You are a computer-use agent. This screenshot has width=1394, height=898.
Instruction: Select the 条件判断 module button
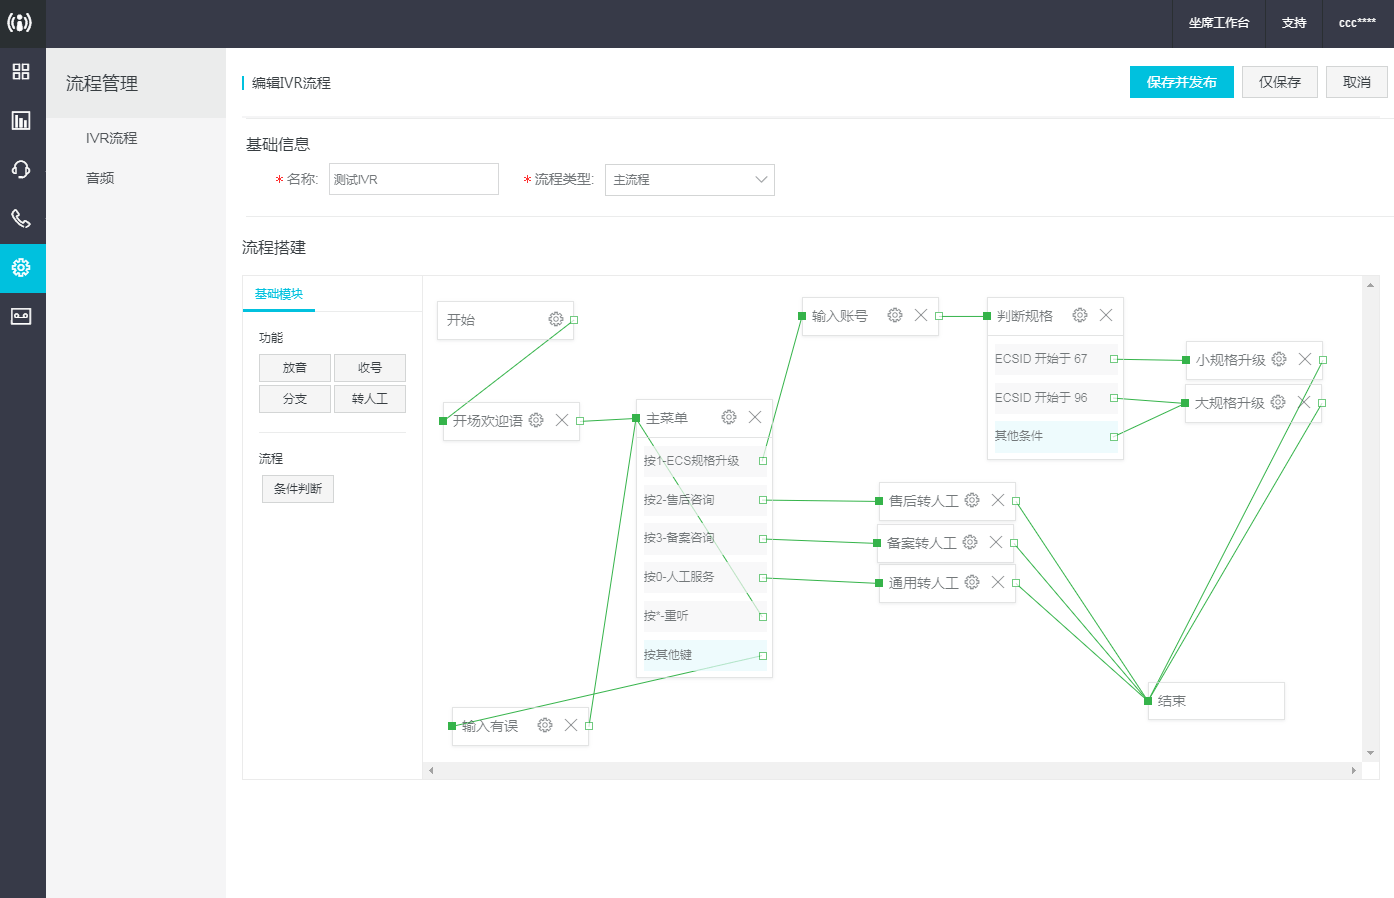coord(298,489)
